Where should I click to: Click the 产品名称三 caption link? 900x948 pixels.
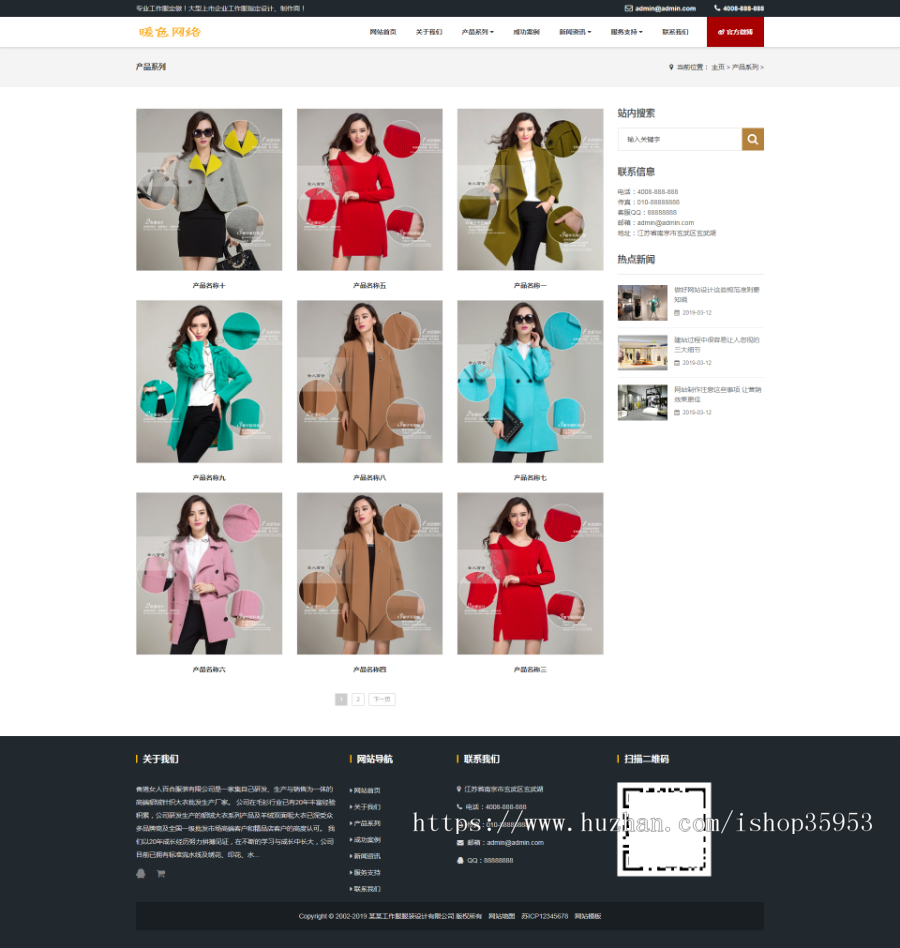click(x=530, y=669)
